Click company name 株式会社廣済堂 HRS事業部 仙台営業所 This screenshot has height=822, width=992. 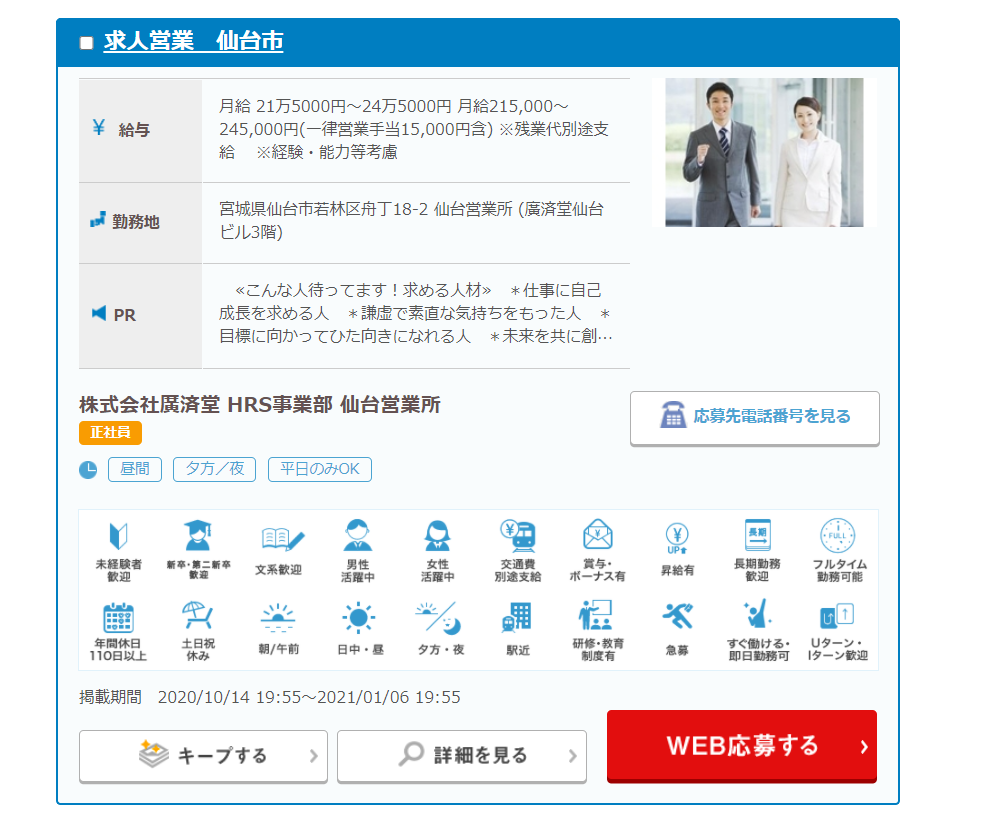(259, 405)
